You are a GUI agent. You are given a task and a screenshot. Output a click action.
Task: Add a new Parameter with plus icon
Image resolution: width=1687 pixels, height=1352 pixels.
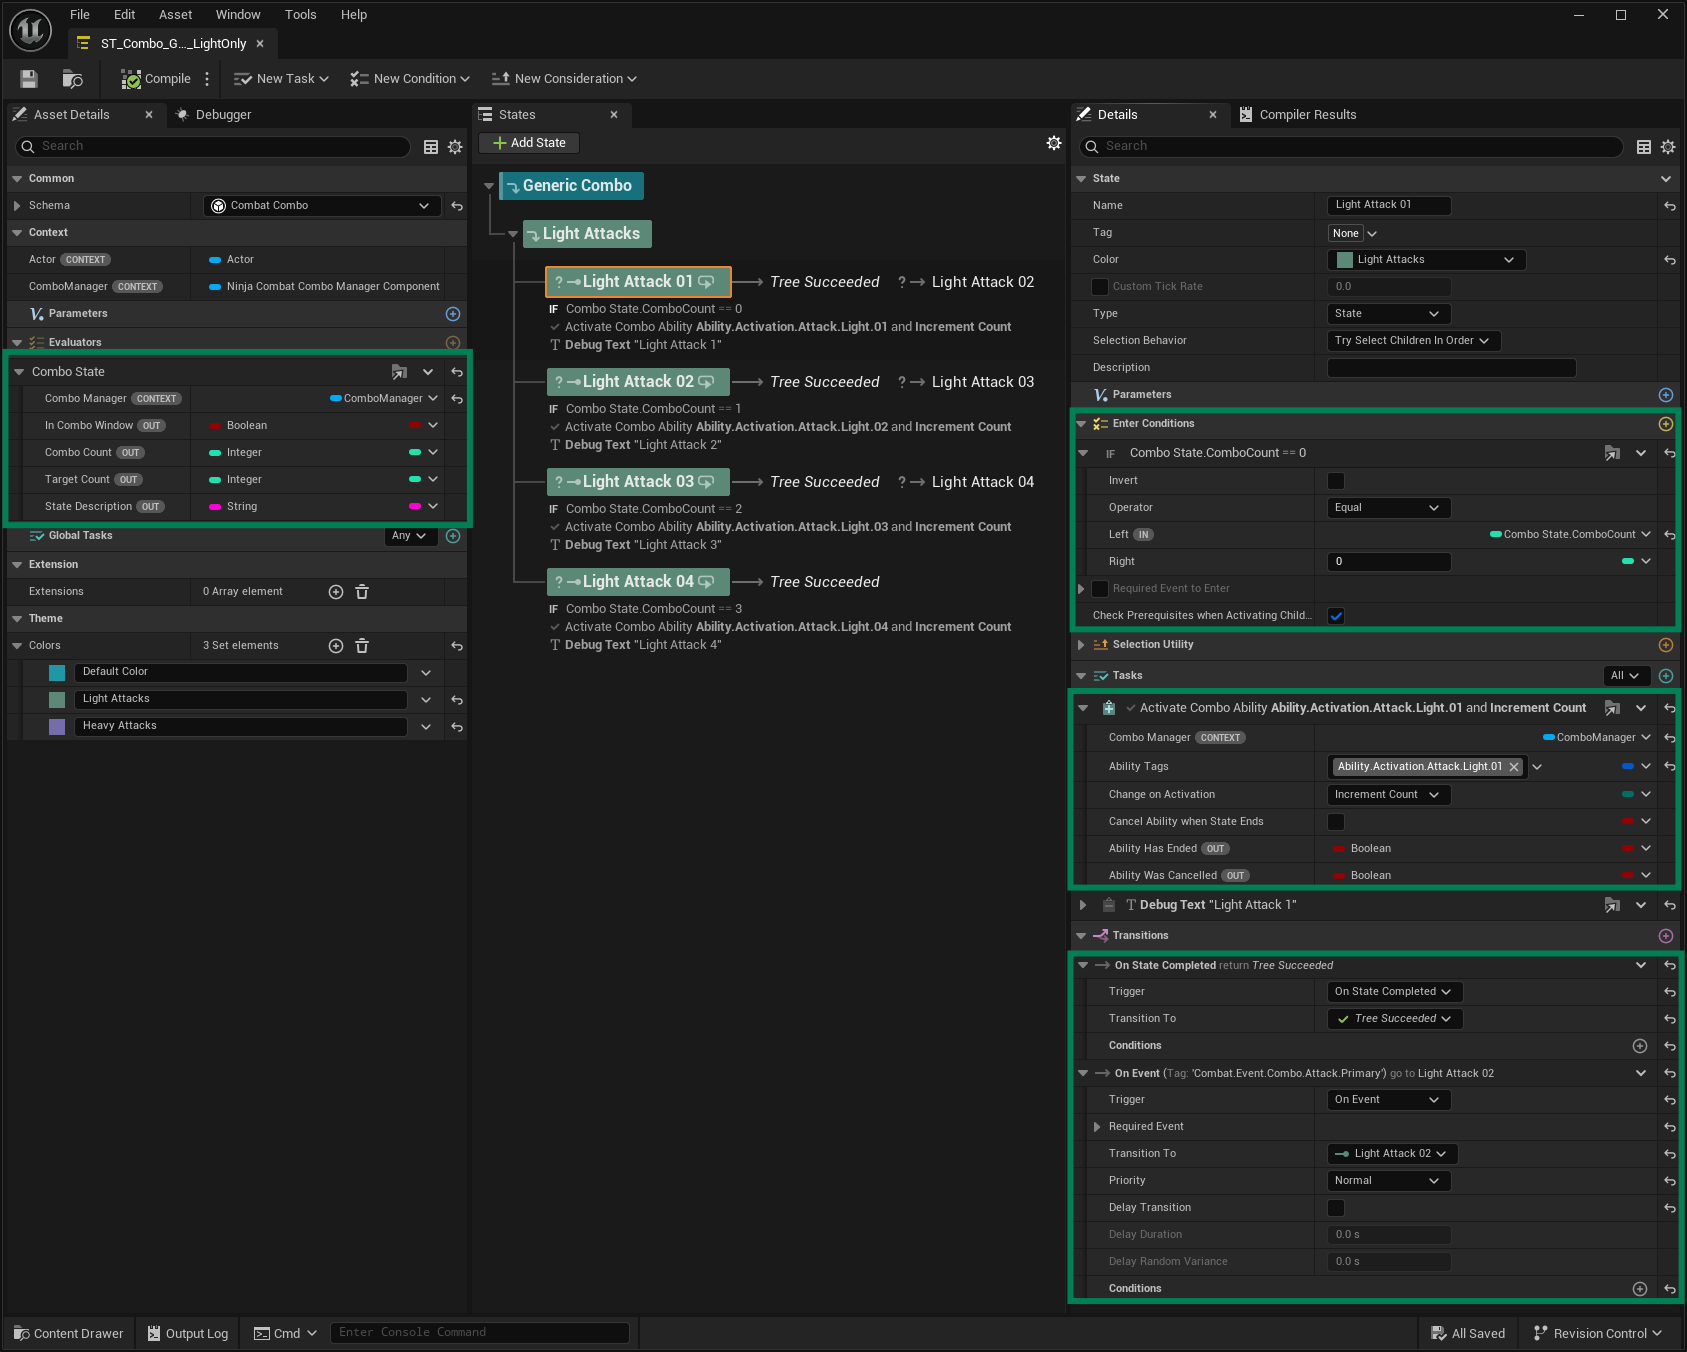click(x=453, y=314)
